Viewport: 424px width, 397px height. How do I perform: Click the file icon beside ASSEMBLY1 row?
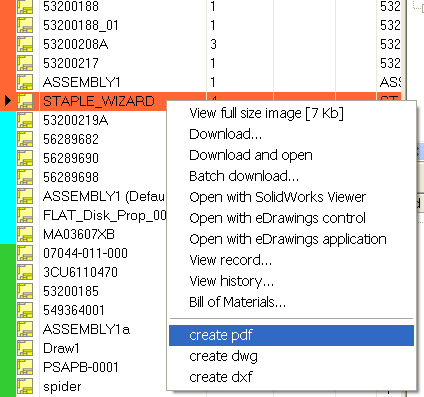pyautogui.click(x=25, y=82)
